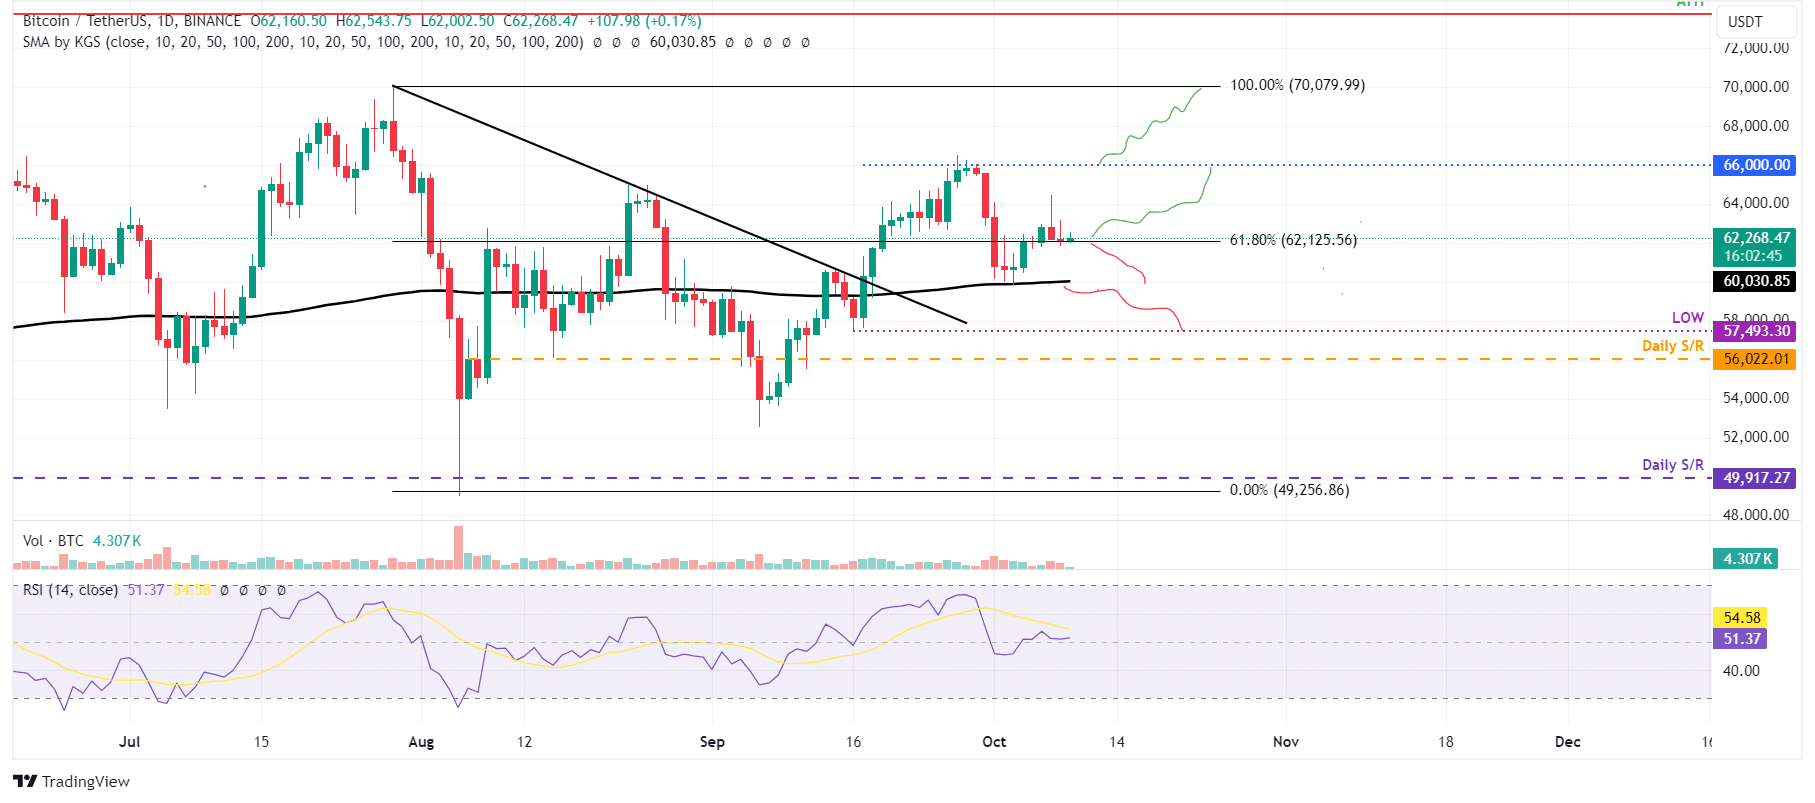Click the LOW price label 57,493.30
The image size is (1815, 803).
point(1756,331)
